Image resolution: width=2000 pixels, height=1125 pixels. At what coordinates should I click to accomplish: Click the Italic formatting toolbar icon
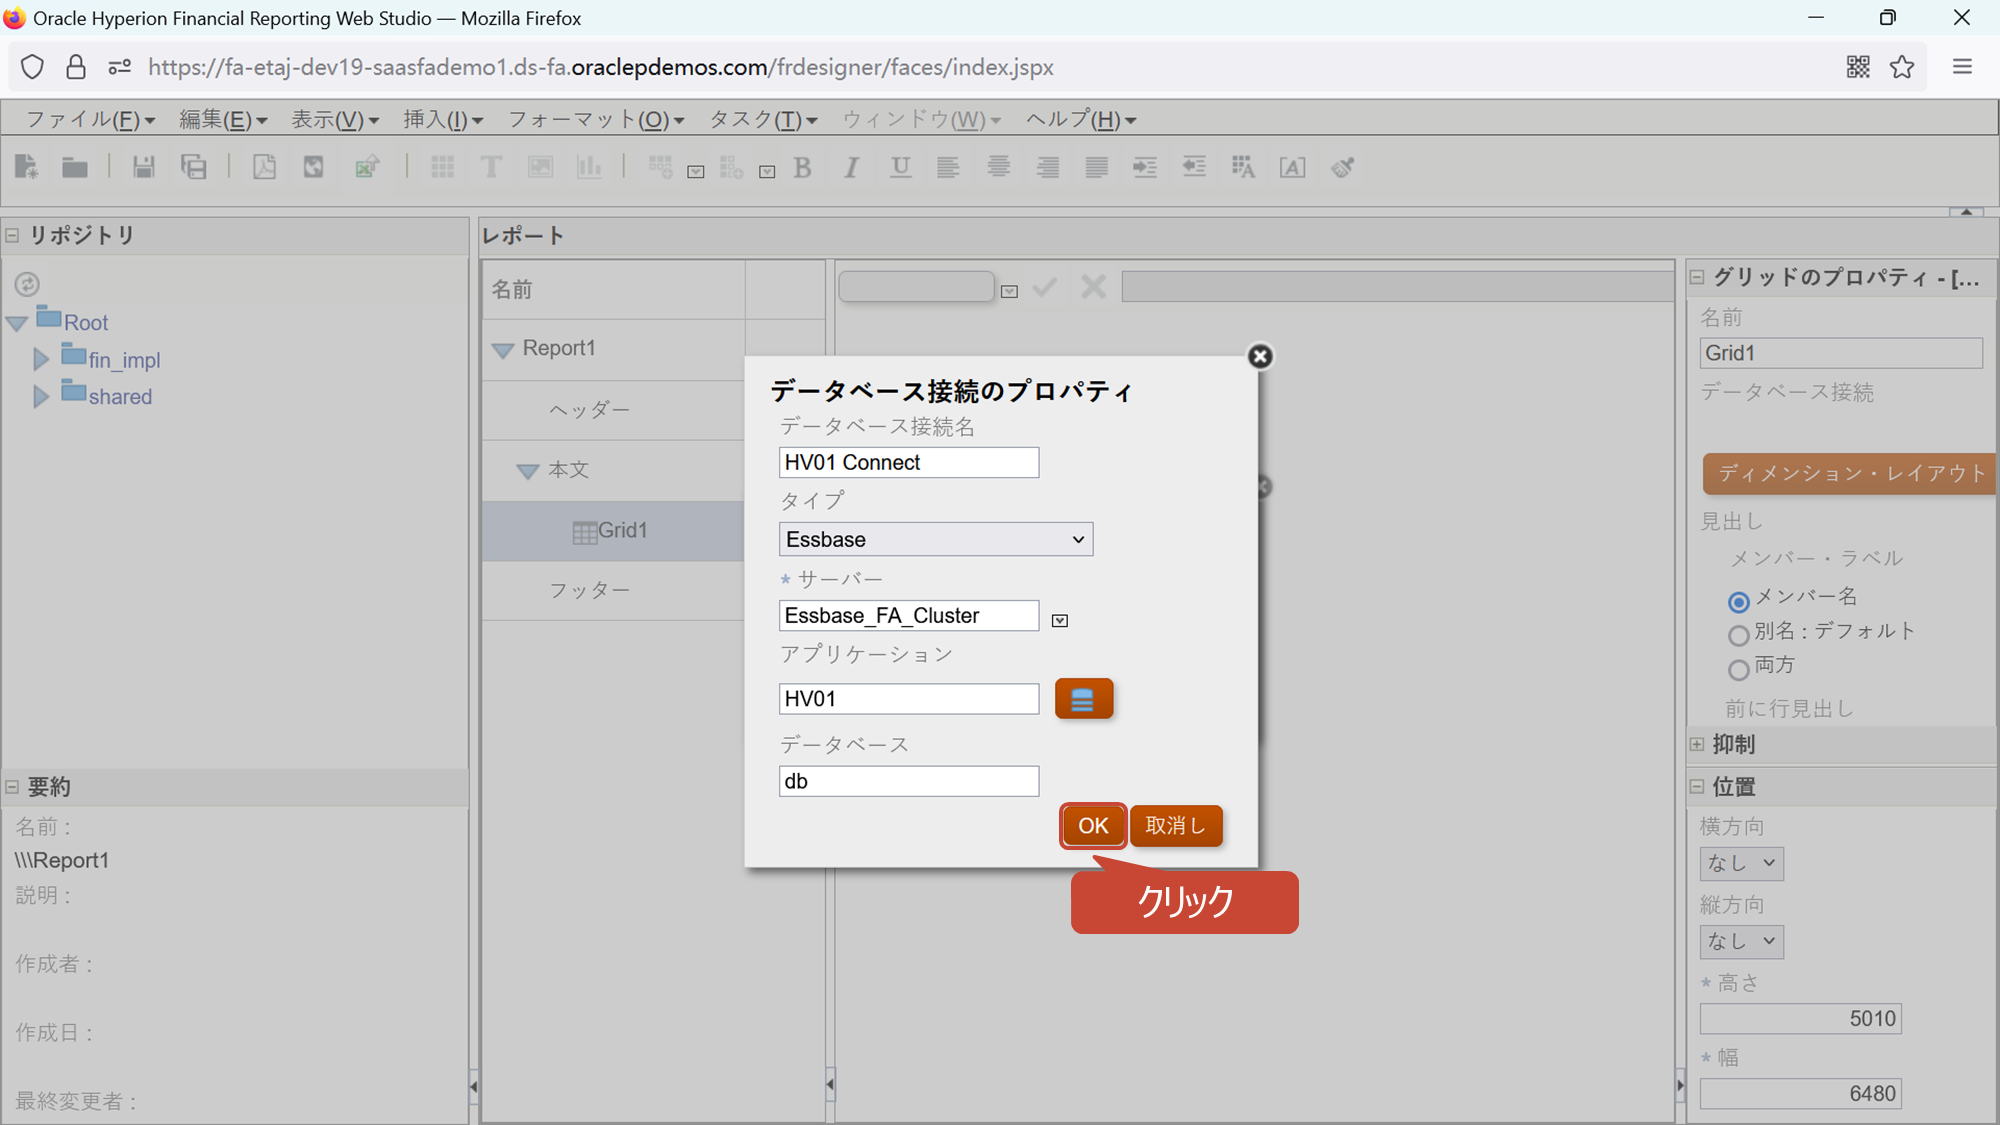(851, 167)
